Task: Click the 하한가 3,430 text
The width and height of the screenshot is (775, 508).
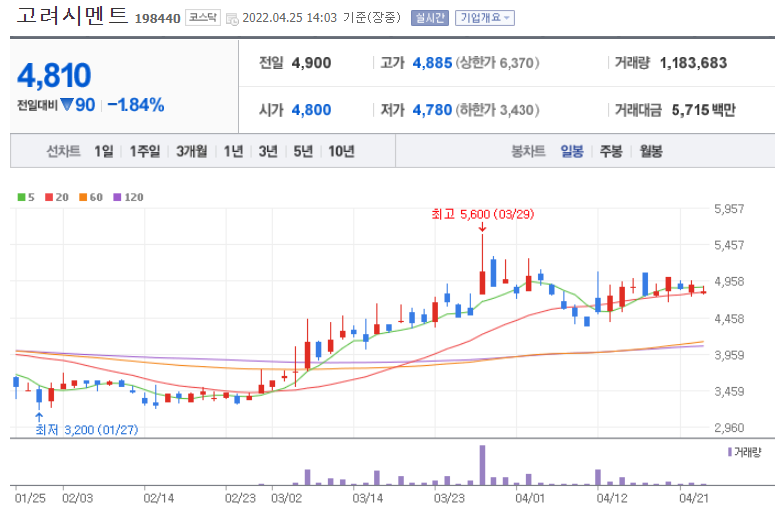Action: tap(497, 110)
